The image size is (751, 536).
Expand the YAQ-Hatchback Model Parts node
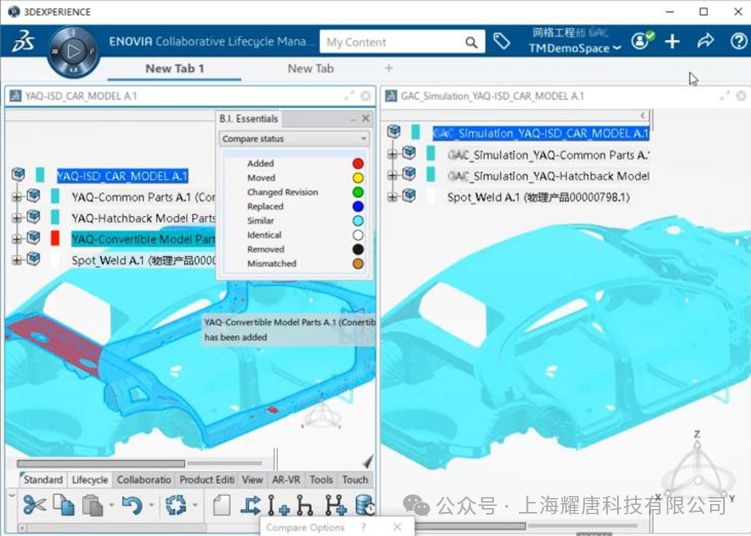point(17,217)
